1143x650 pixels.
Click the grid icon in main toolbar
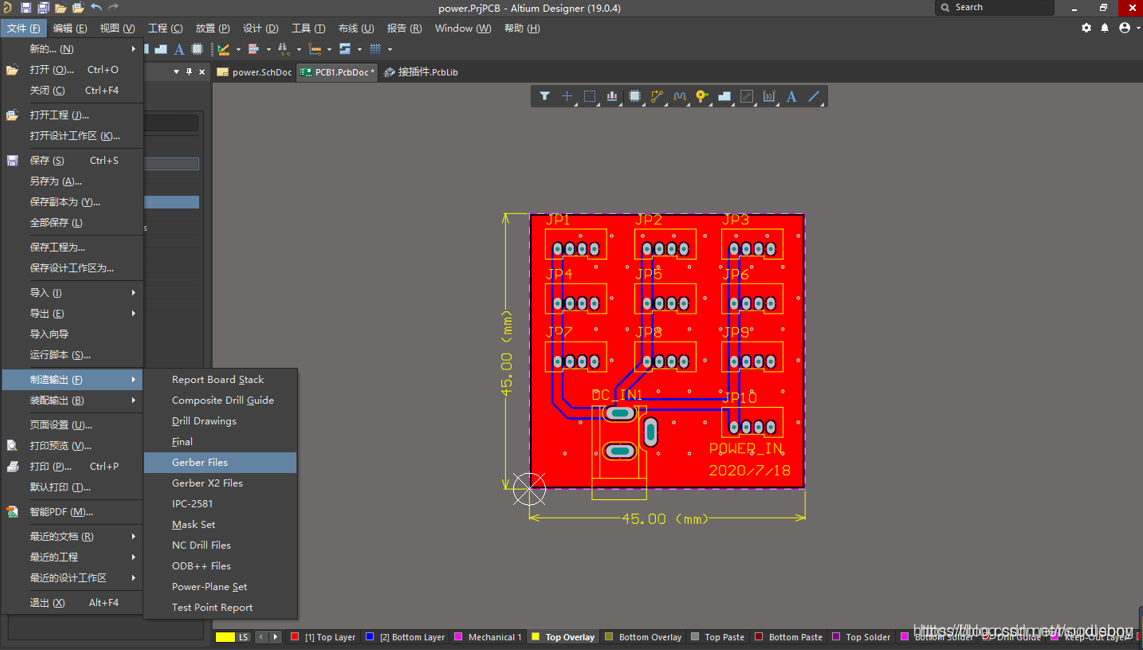[375, 49]
